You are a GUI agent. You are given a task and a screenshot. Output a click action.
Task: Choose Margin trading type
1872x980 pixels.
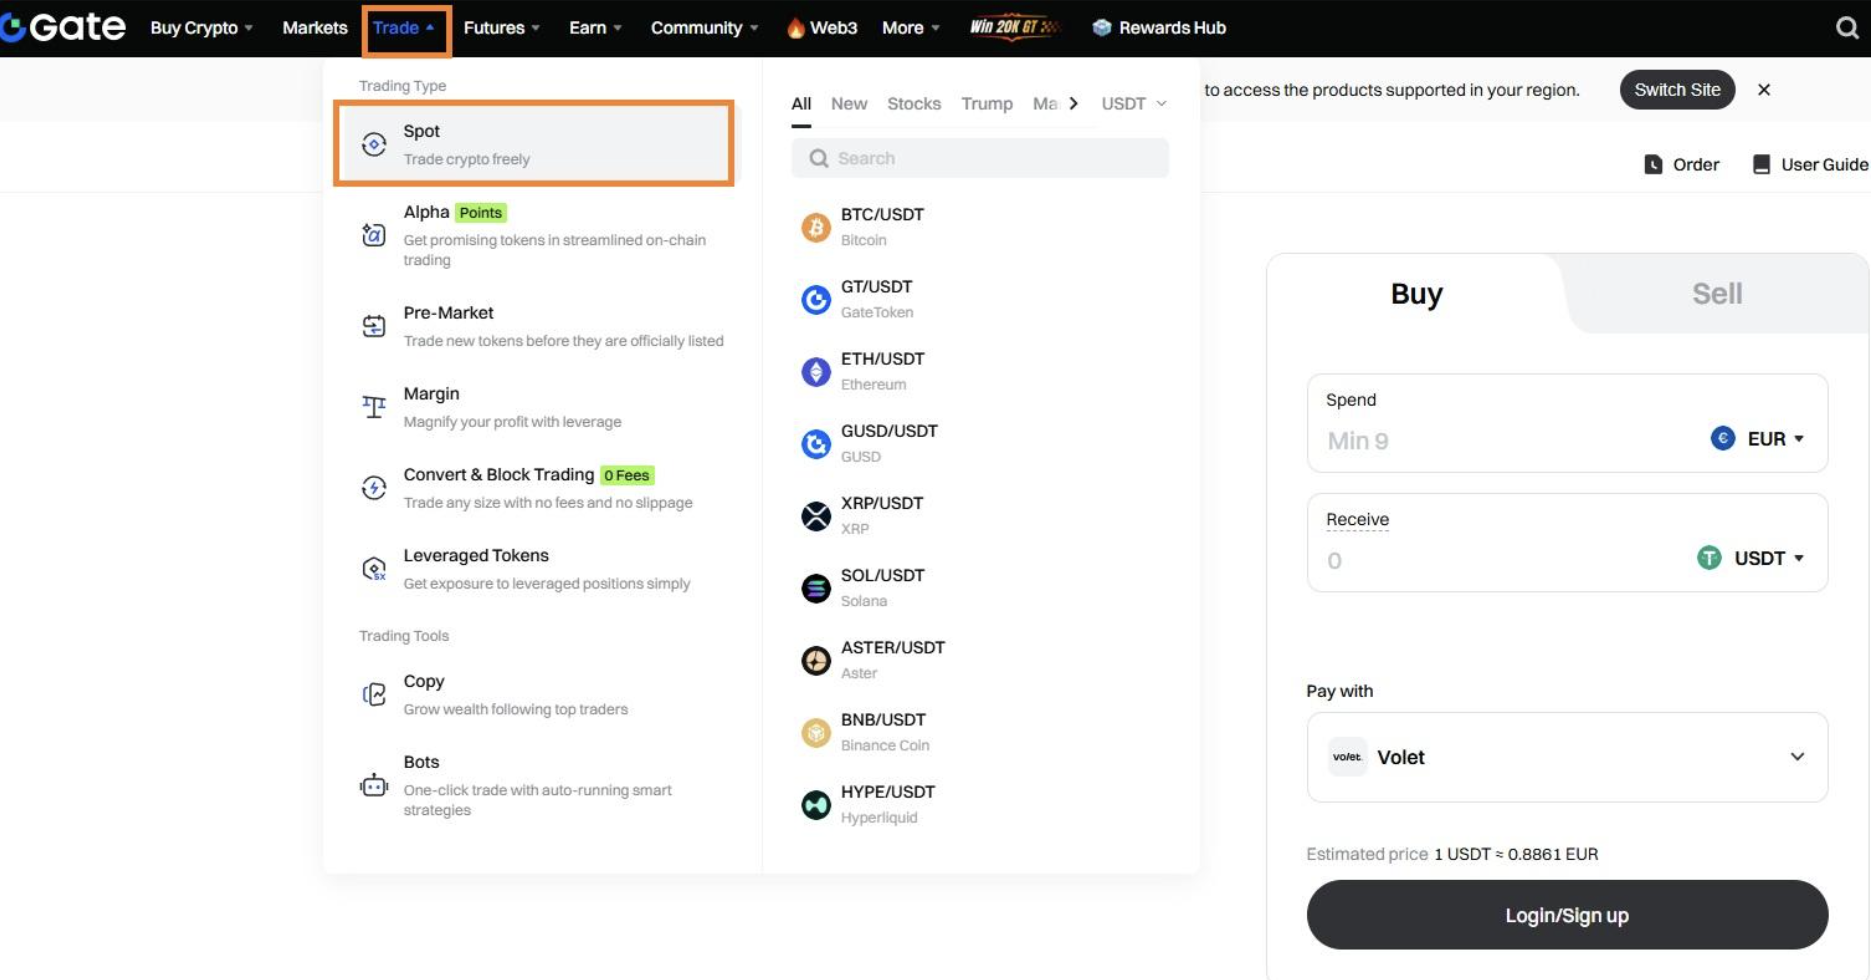(542, 407)
